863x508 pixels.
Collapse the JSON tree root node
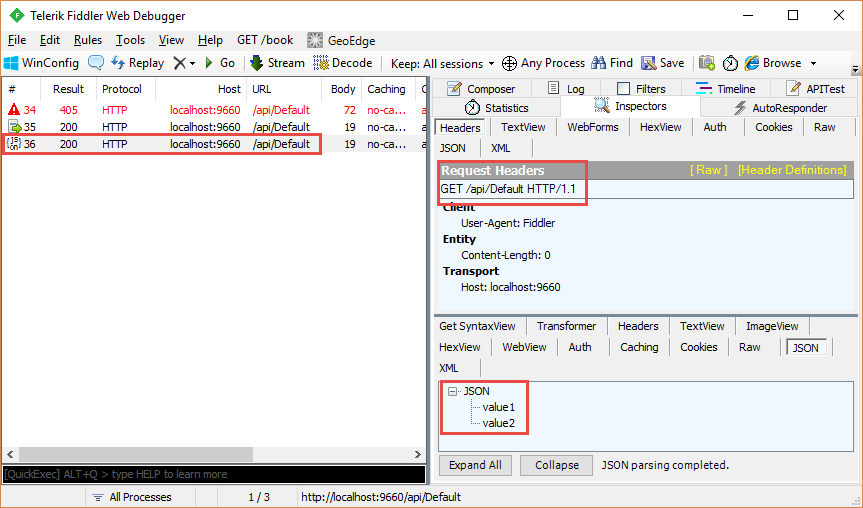(452, 391)
